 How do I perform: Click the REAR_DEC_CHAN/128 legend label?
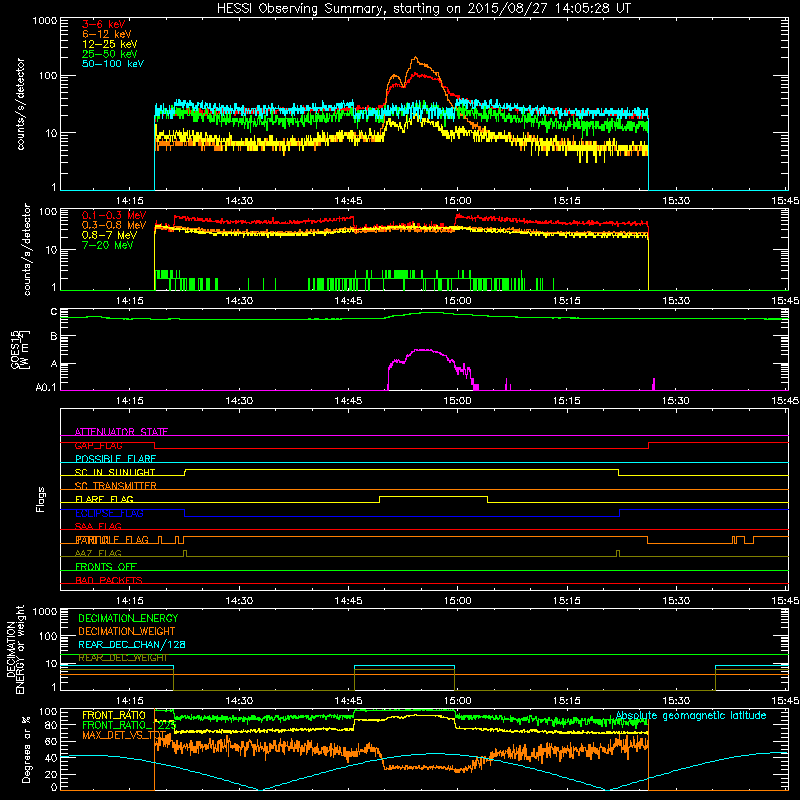(x=132, y=645)
